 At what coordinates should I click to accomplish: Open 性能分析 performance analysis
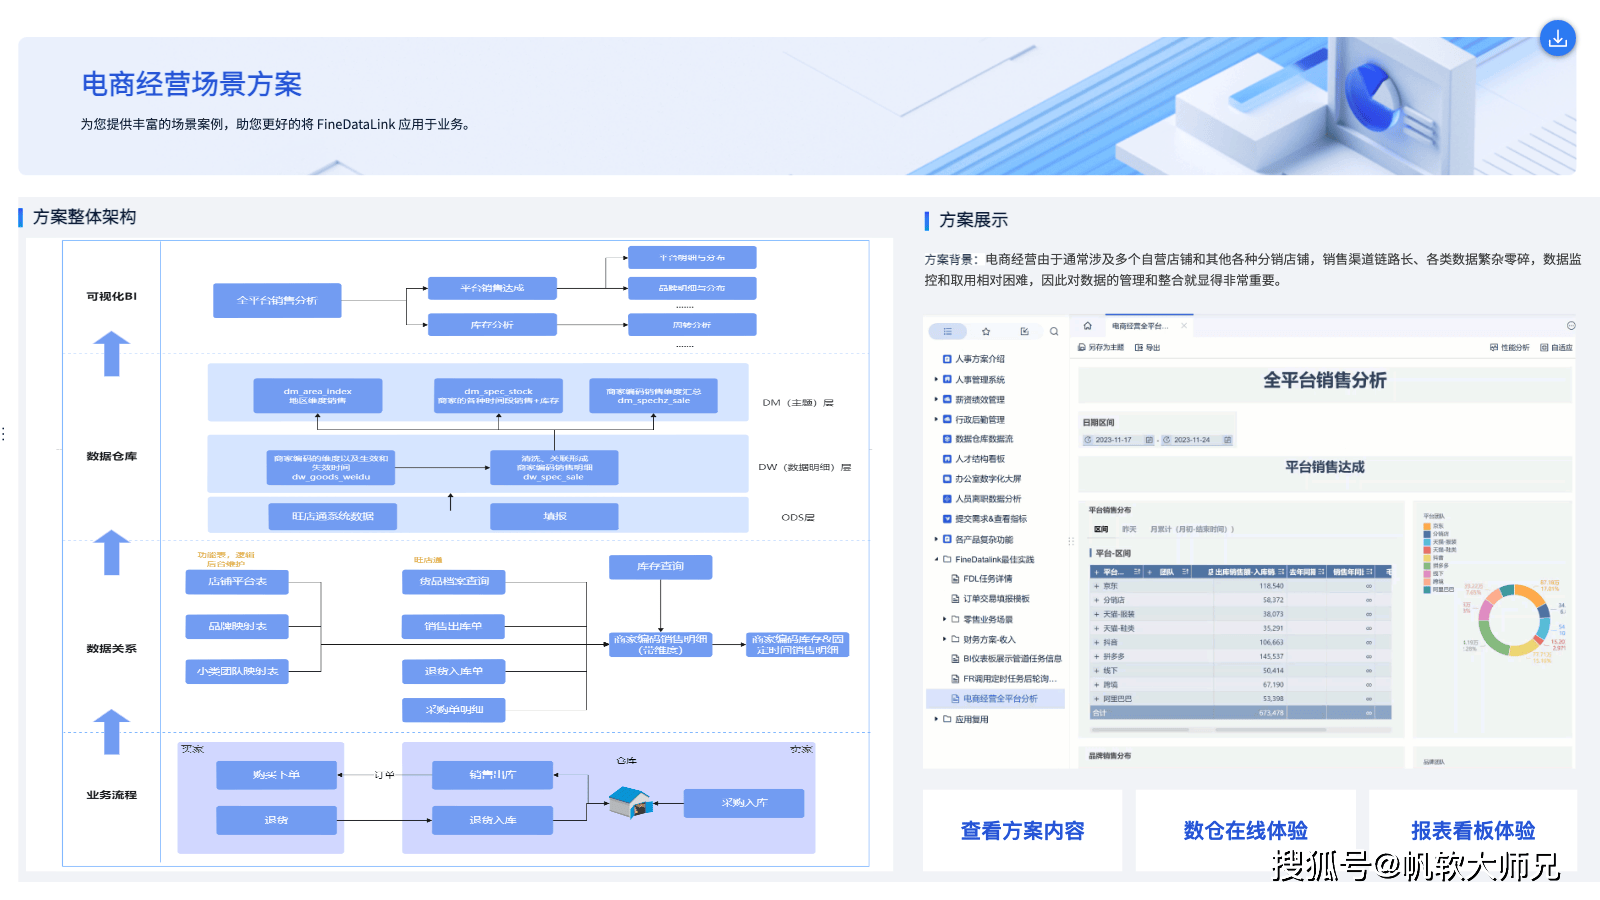(1510, 348)
